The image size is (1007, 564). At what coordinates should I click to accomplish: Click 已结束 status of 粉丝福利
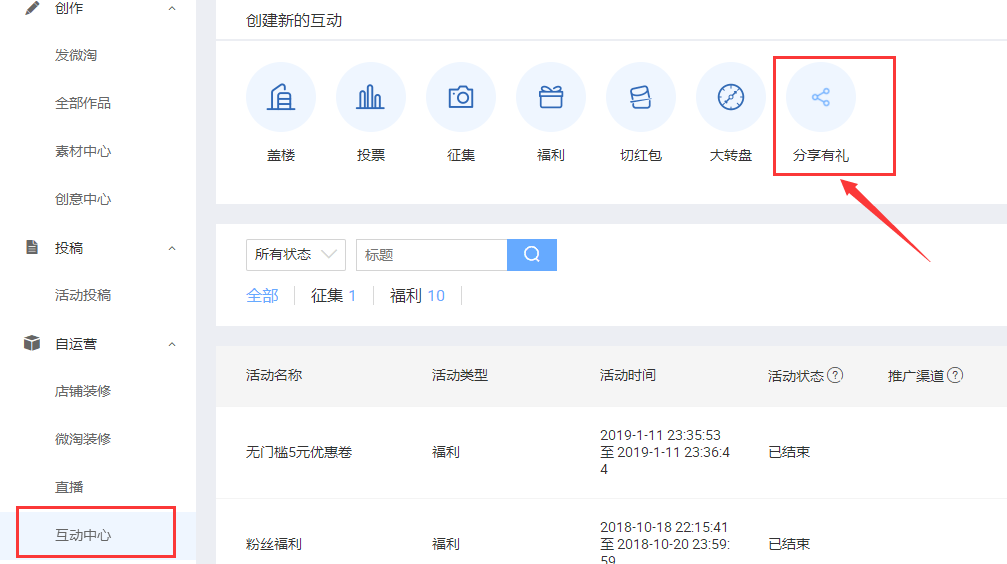(789, 544)
